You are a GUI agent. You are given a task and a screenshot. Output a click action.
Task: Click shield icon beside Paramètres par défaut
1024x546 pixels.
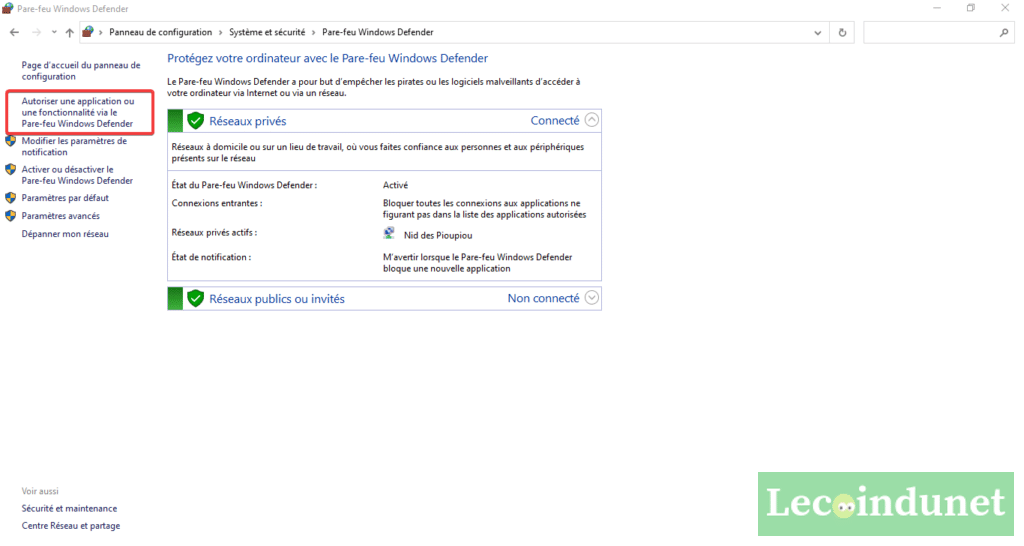click(x=10, y=198)
